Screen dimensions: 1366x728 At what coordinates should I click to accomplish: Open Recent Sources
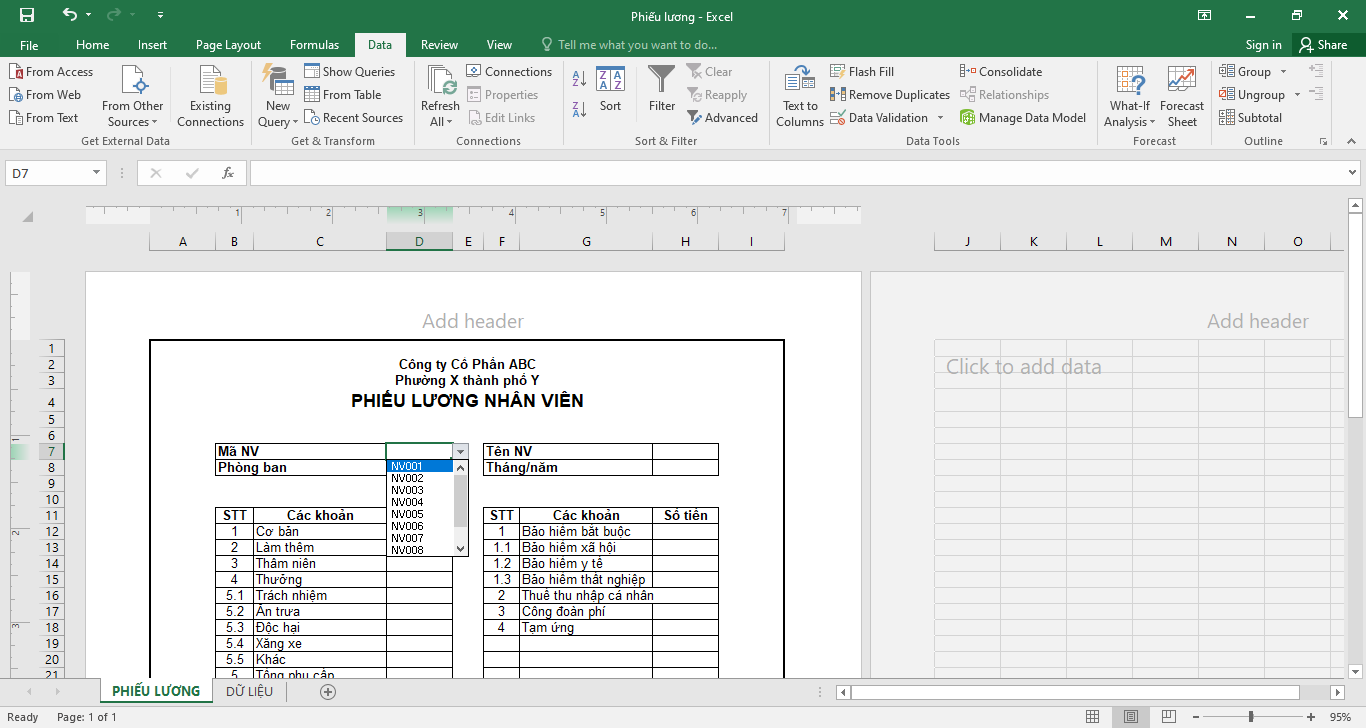[353, 118]
